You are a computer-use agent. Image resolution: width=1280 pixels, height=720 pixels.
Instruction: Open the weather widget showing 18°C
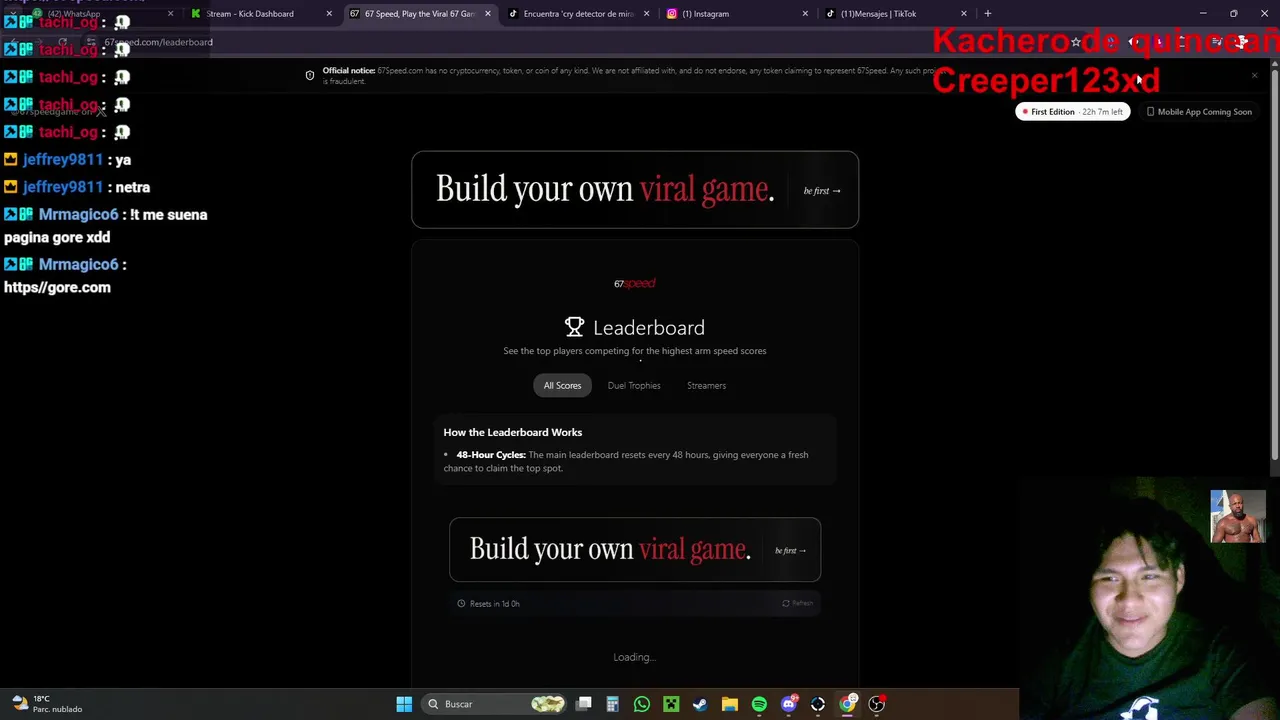pos(48,704)
